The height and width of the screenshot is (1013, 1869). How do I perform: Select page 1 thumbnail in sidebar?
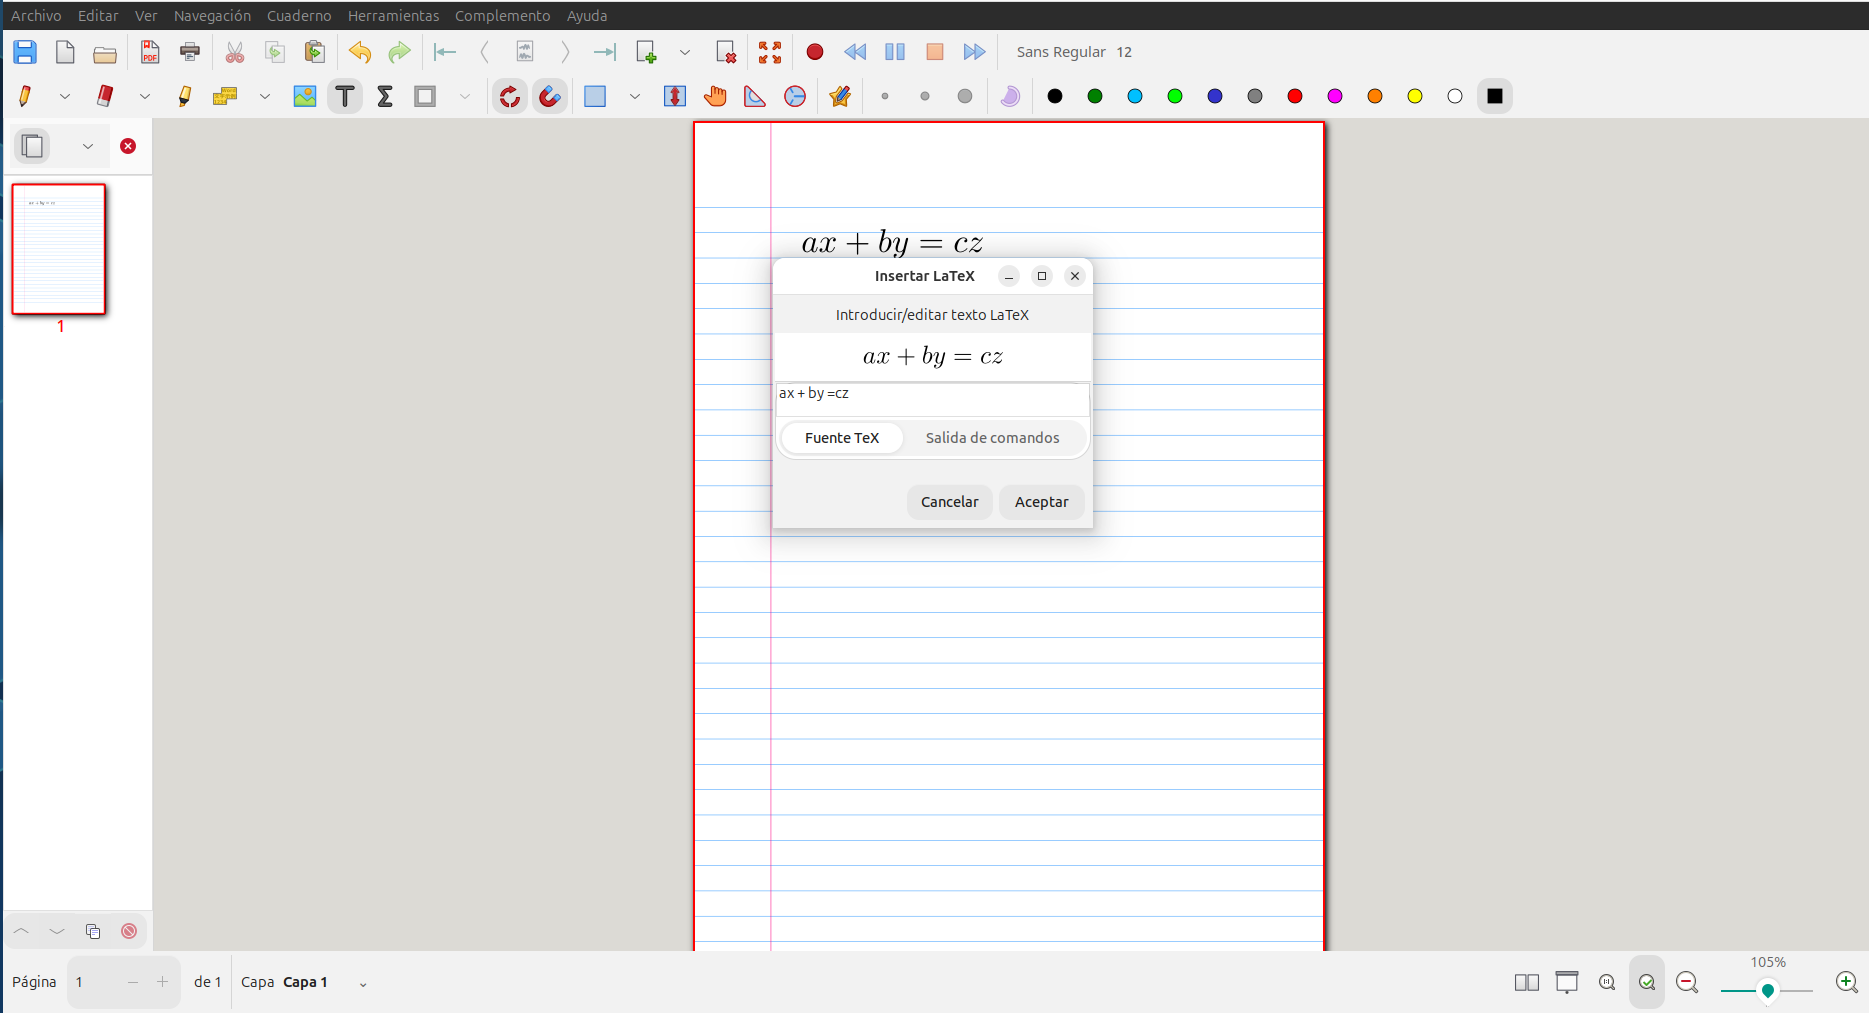[x=59, y=249]
